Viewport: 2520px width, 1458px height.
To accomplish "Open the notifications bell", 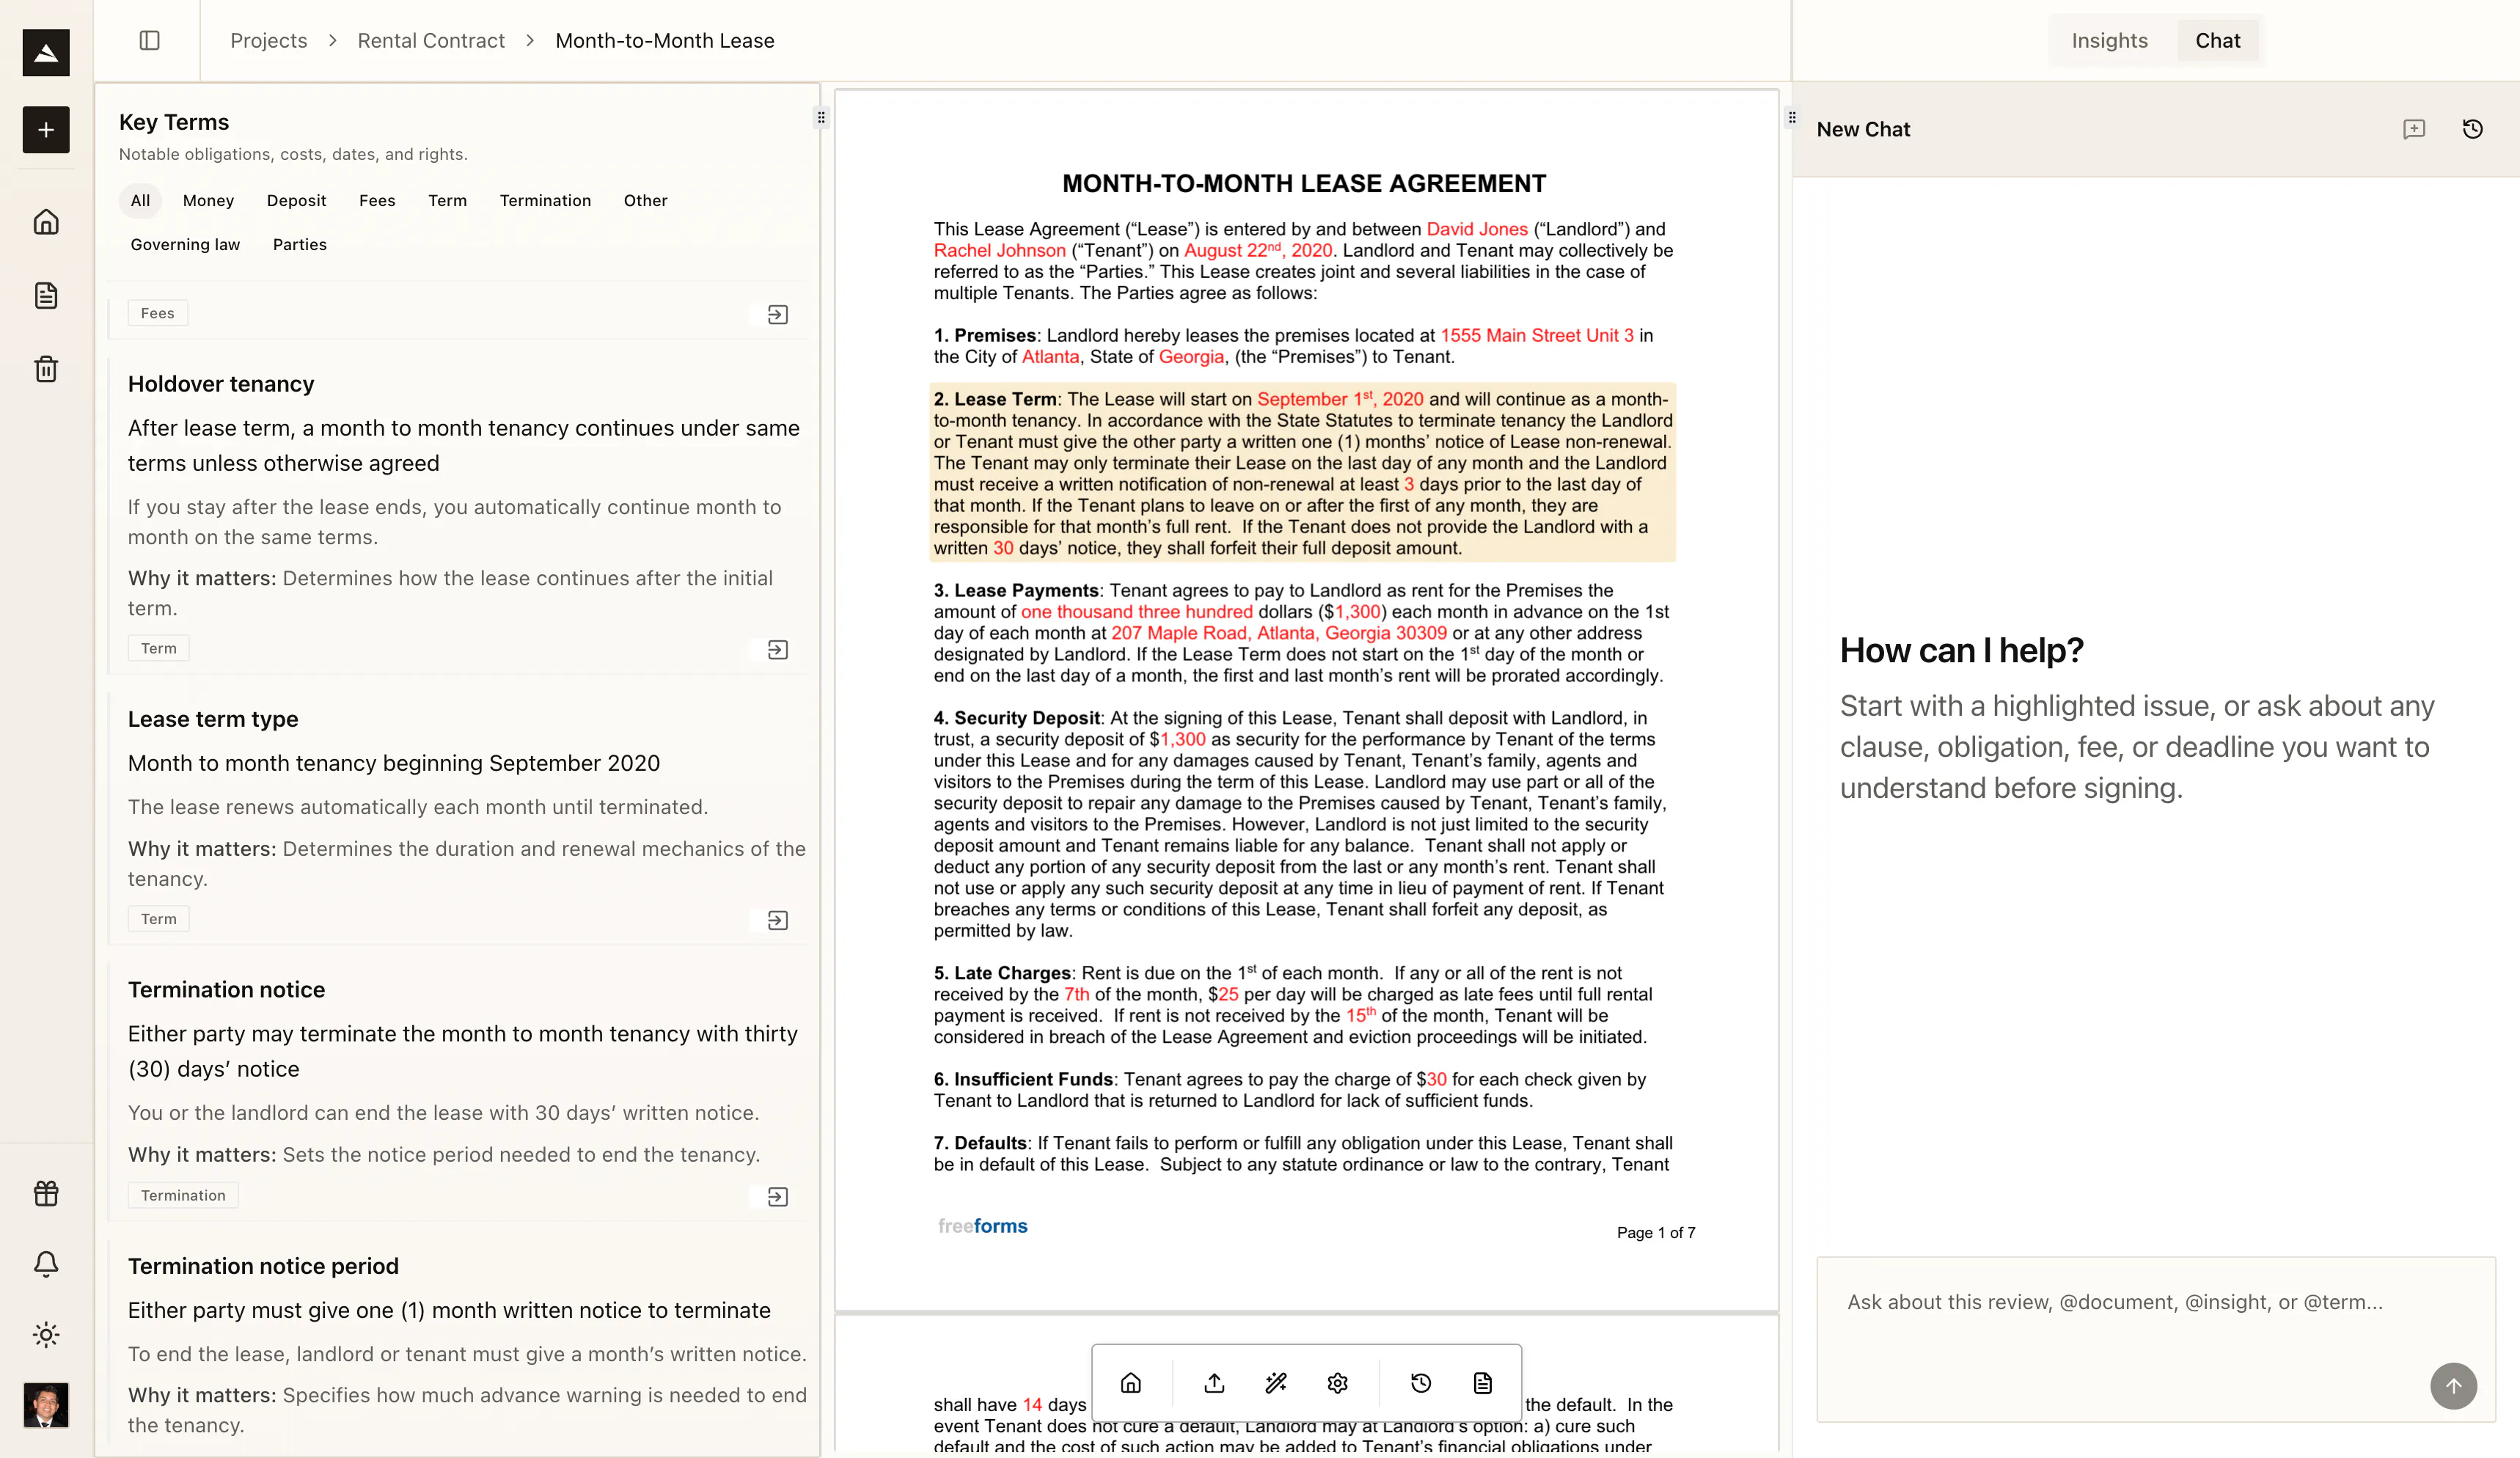I will [46, 1264].
